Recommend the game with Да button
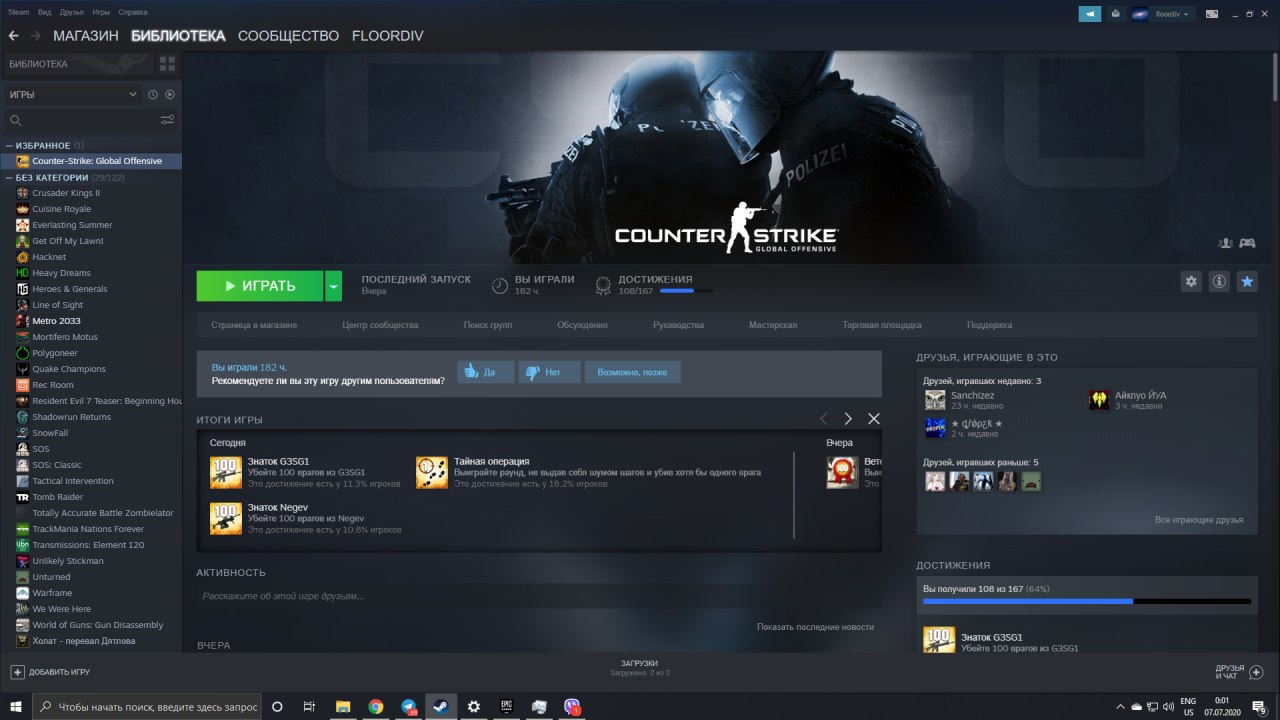 486,372
